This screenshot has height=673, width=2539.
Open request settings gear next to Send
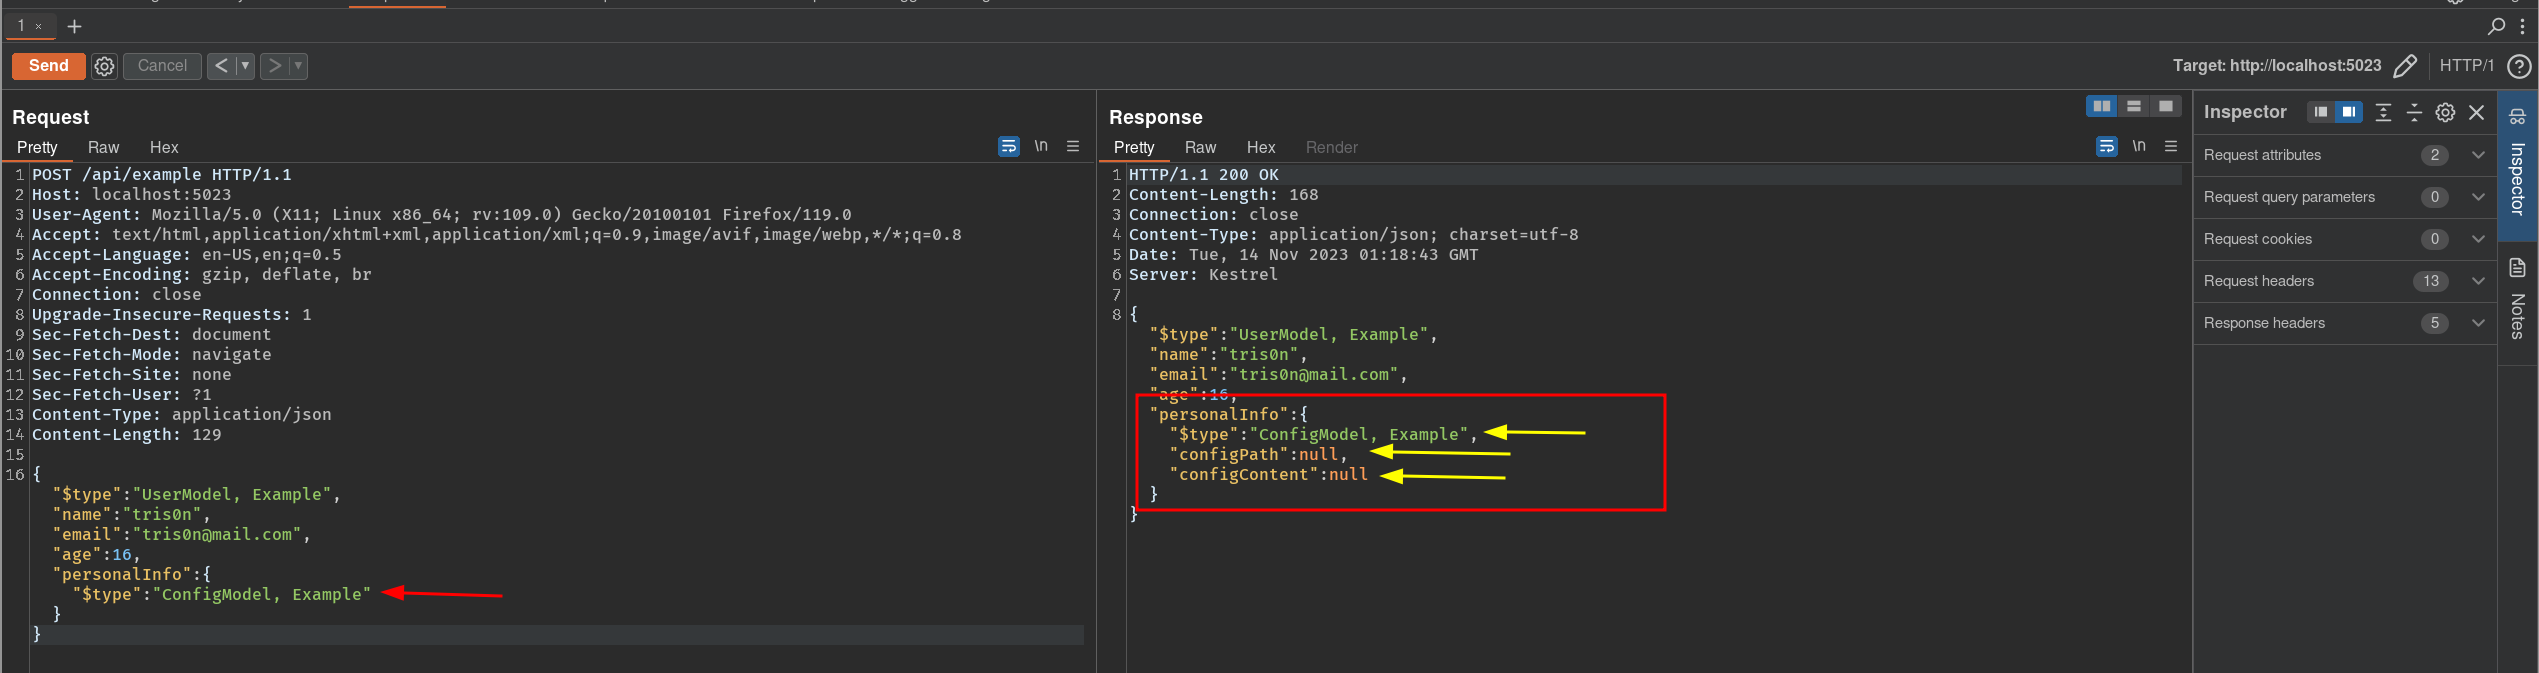(104, 66)
